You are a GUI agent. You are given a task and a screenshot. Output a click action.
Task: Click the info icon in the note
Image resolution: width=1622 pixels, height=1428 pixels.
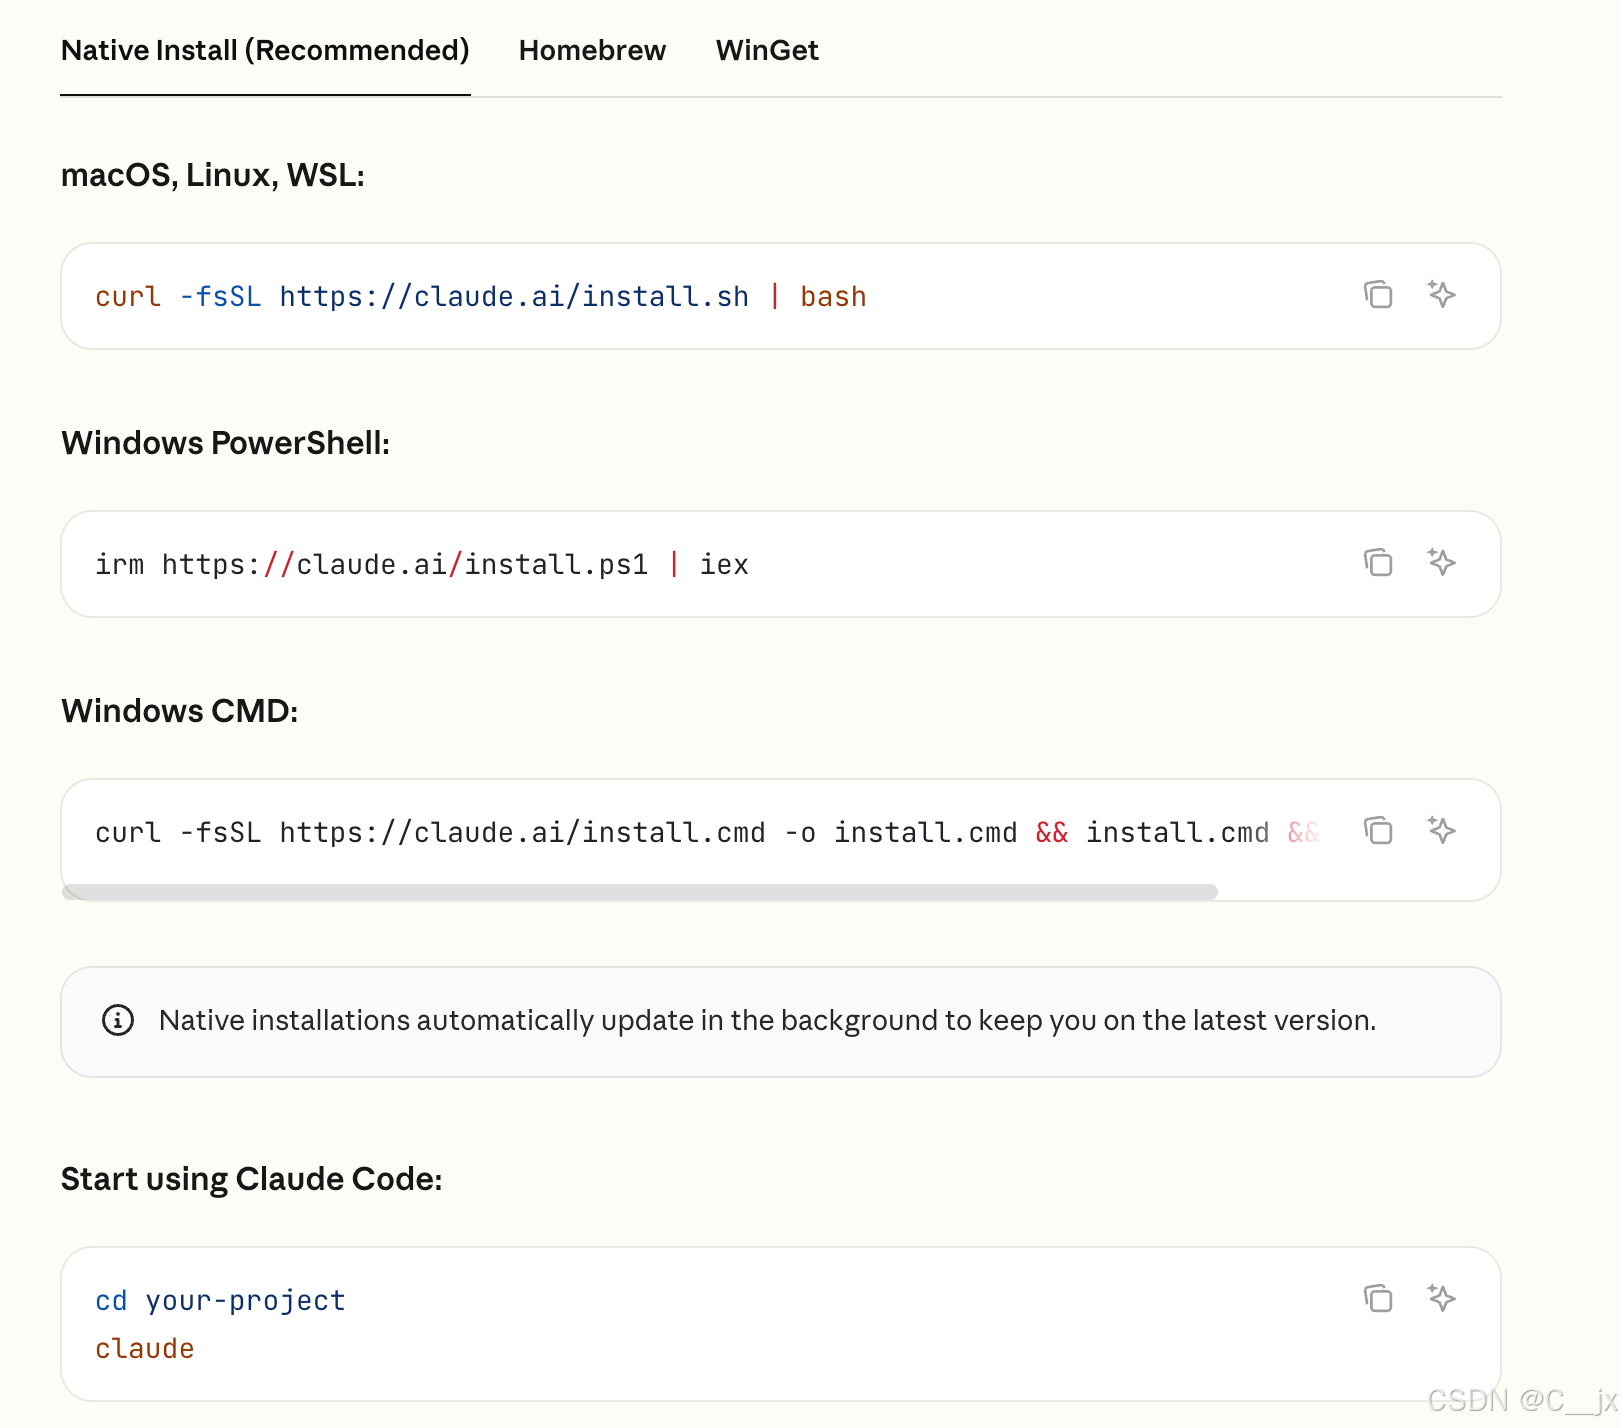click(x=118, y=1020)
